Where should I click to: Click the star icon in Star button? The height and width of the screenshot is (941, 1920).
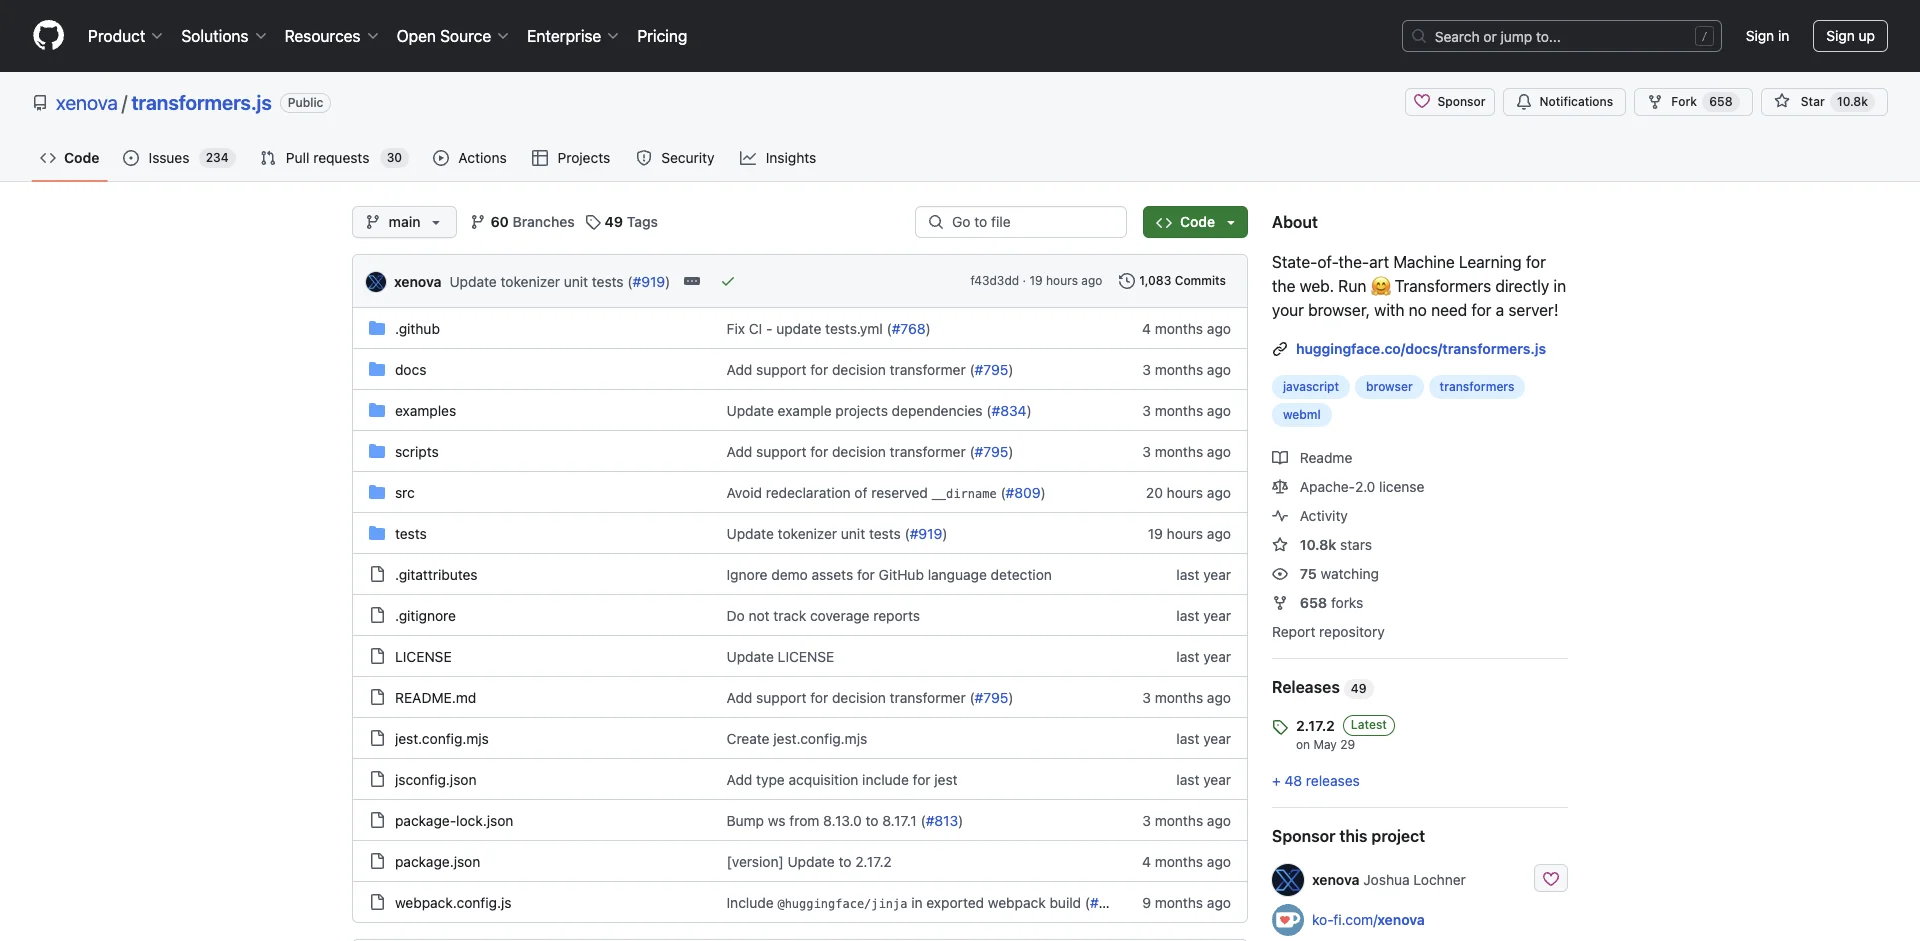coord(1782,102)
